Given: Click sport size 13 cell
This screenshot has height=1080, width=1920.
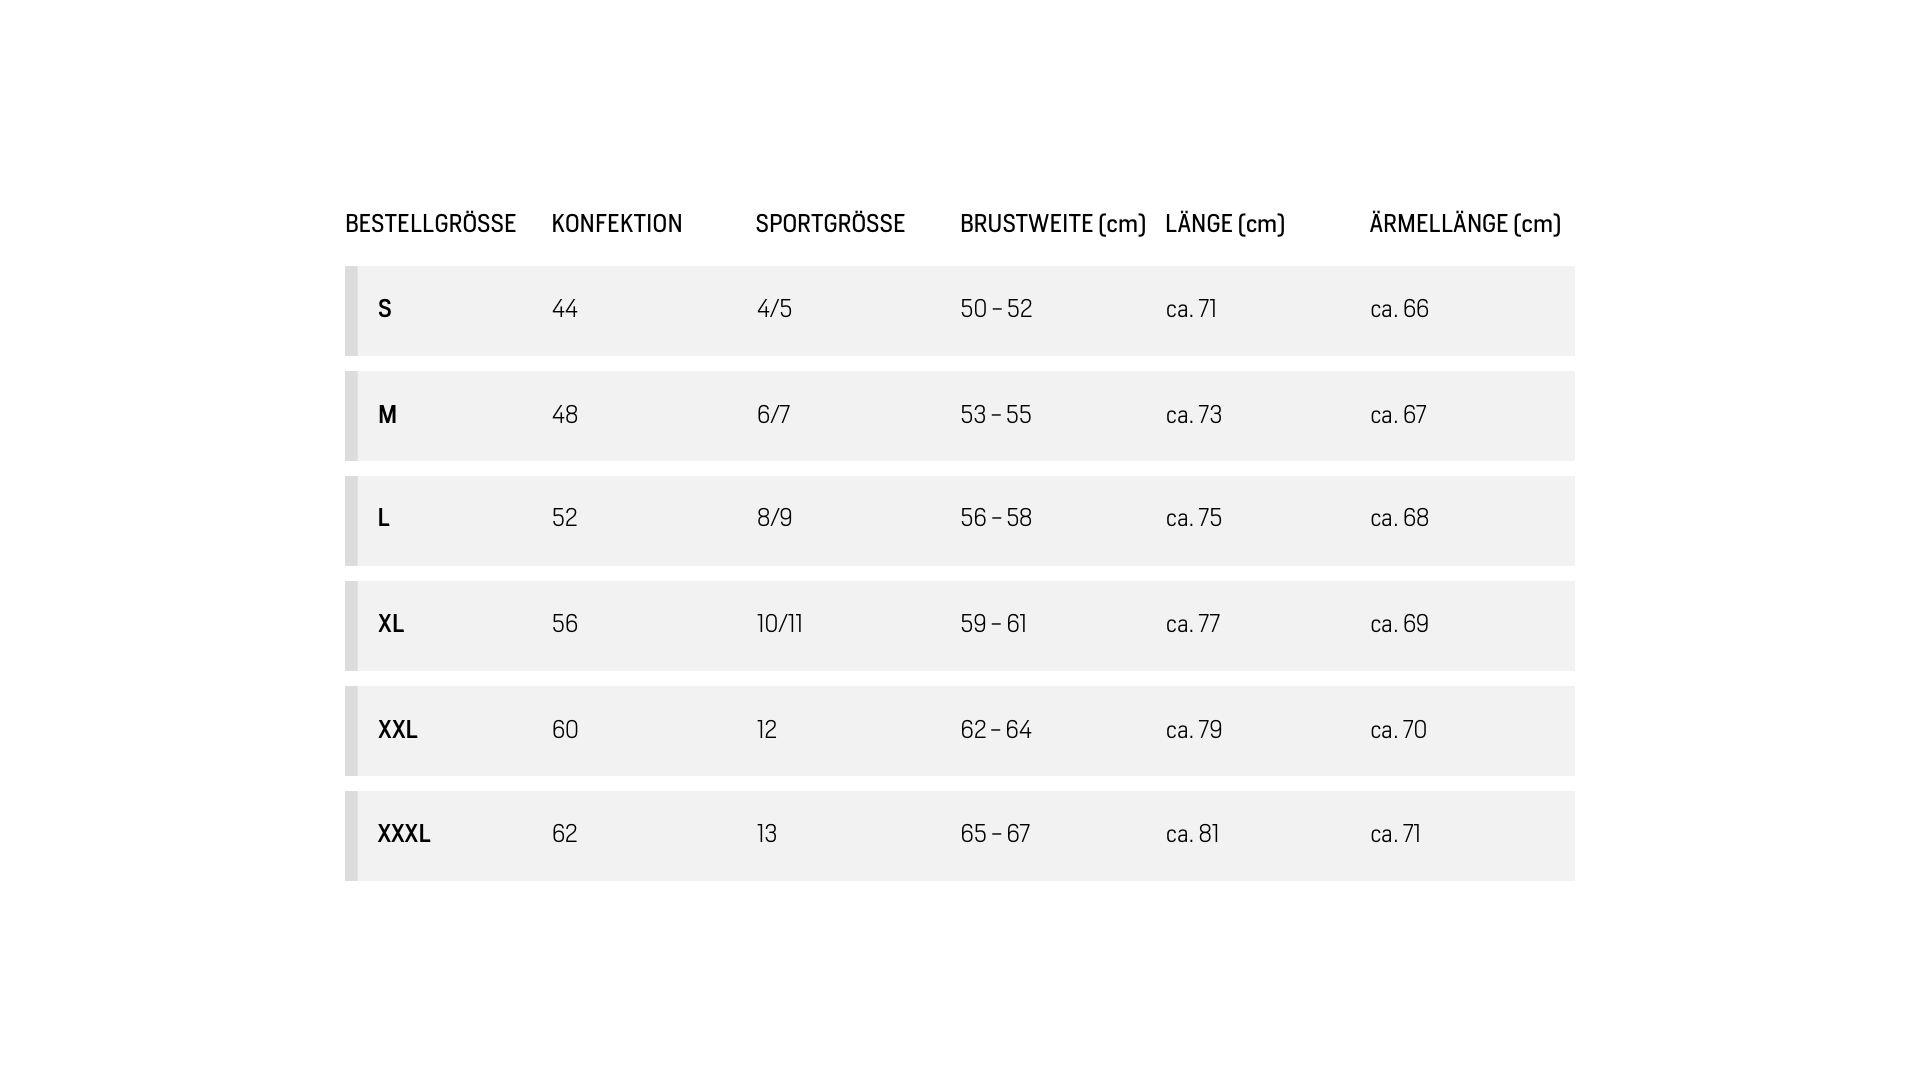Looking at the screenshot, I should [767, 834].
